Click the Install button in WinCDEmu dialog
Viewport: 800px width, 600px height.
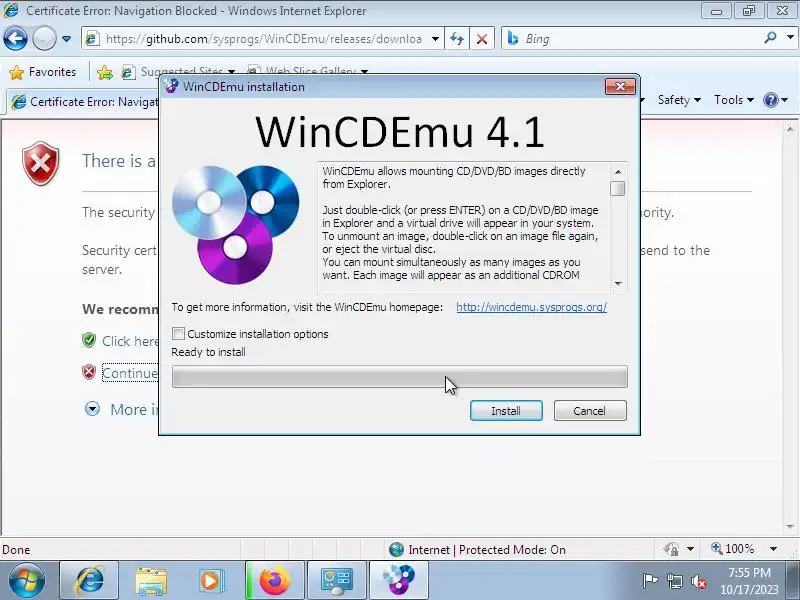(506, 411)
